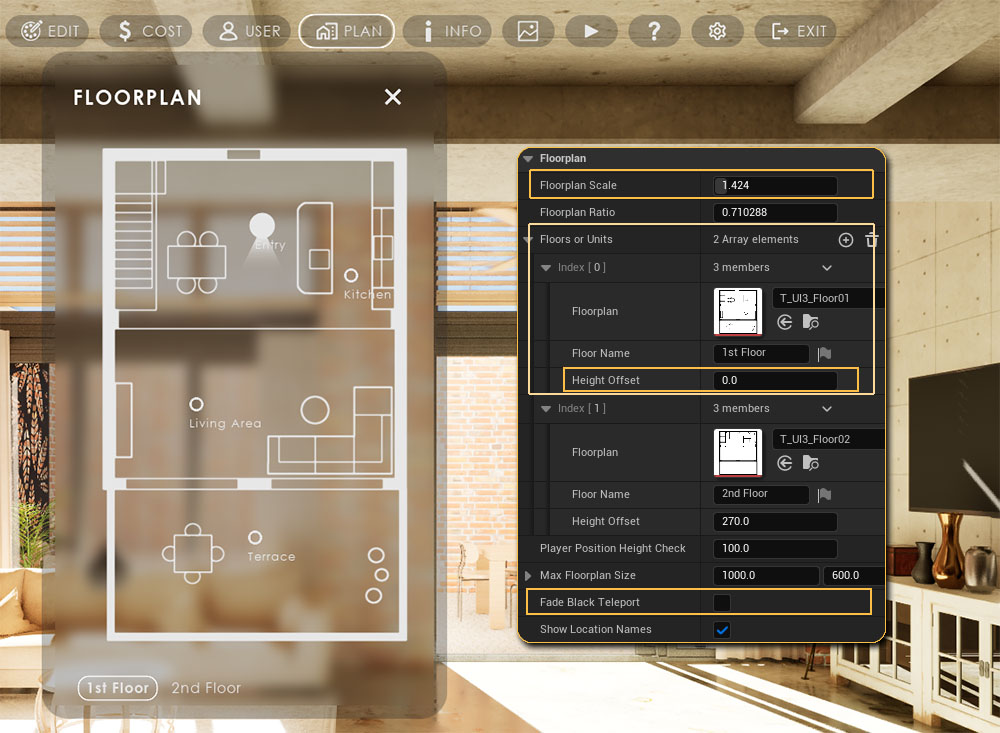Teleport to the Kitchen location marker
Viewport: 1000px width, 733px height.
point(351,275)
